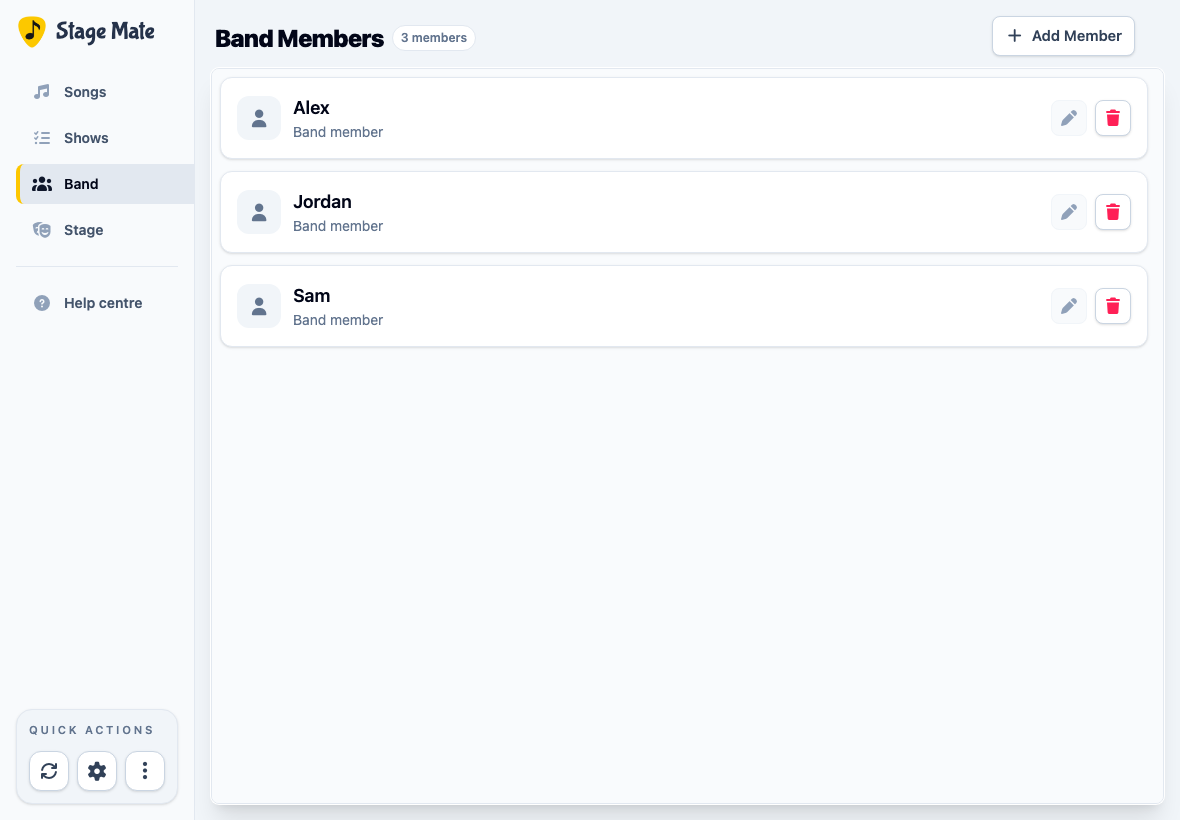The height and width of the screenshot is (820, 1180).
Task: Click the Stage Mate guitar pick logo
Action: click(32, 32)
